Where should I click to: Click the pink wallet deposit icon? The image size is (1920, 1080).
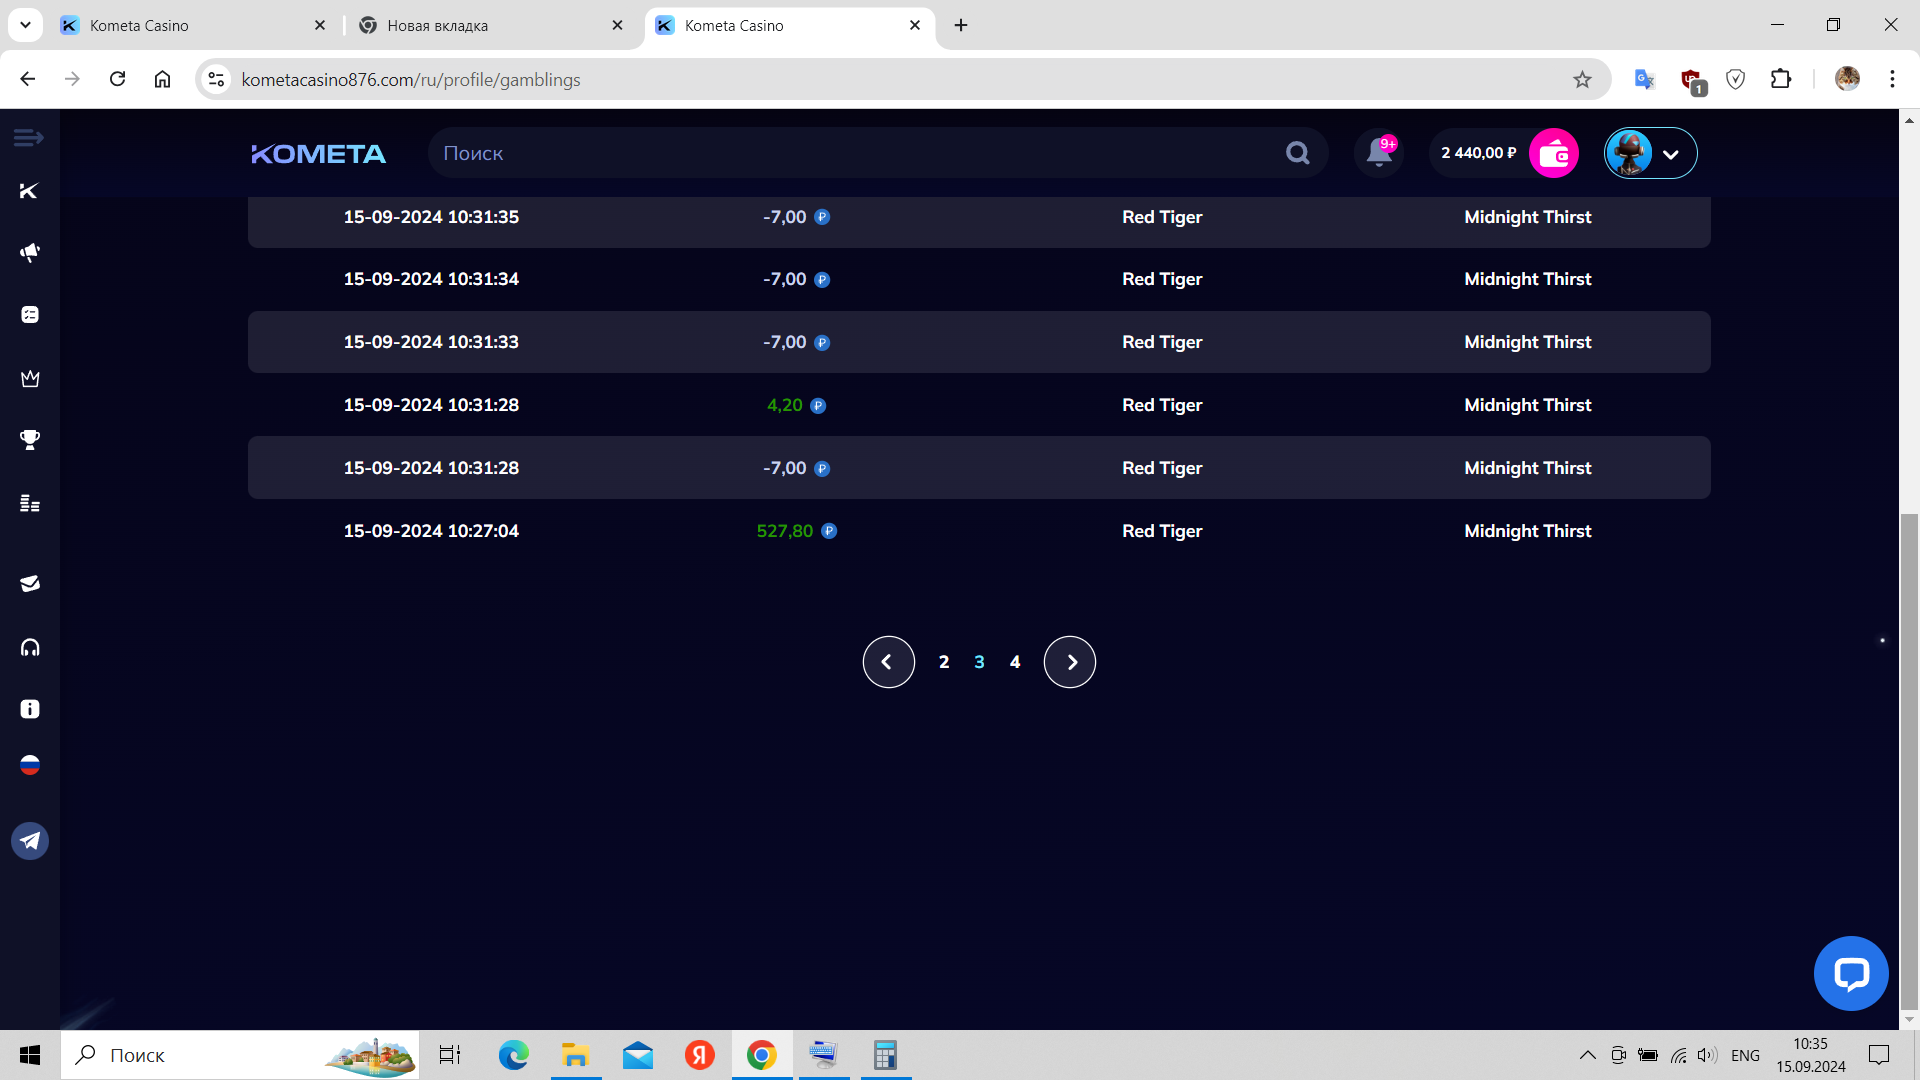[x=1553, y=153]
